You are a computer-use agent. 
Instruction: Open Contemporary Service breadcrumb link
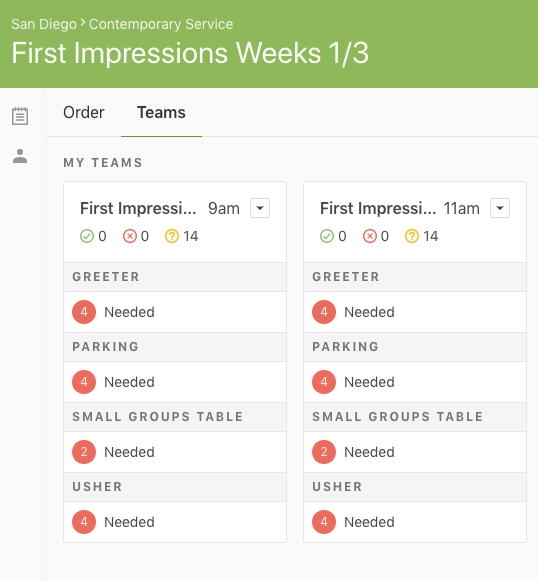coord(161,24)
